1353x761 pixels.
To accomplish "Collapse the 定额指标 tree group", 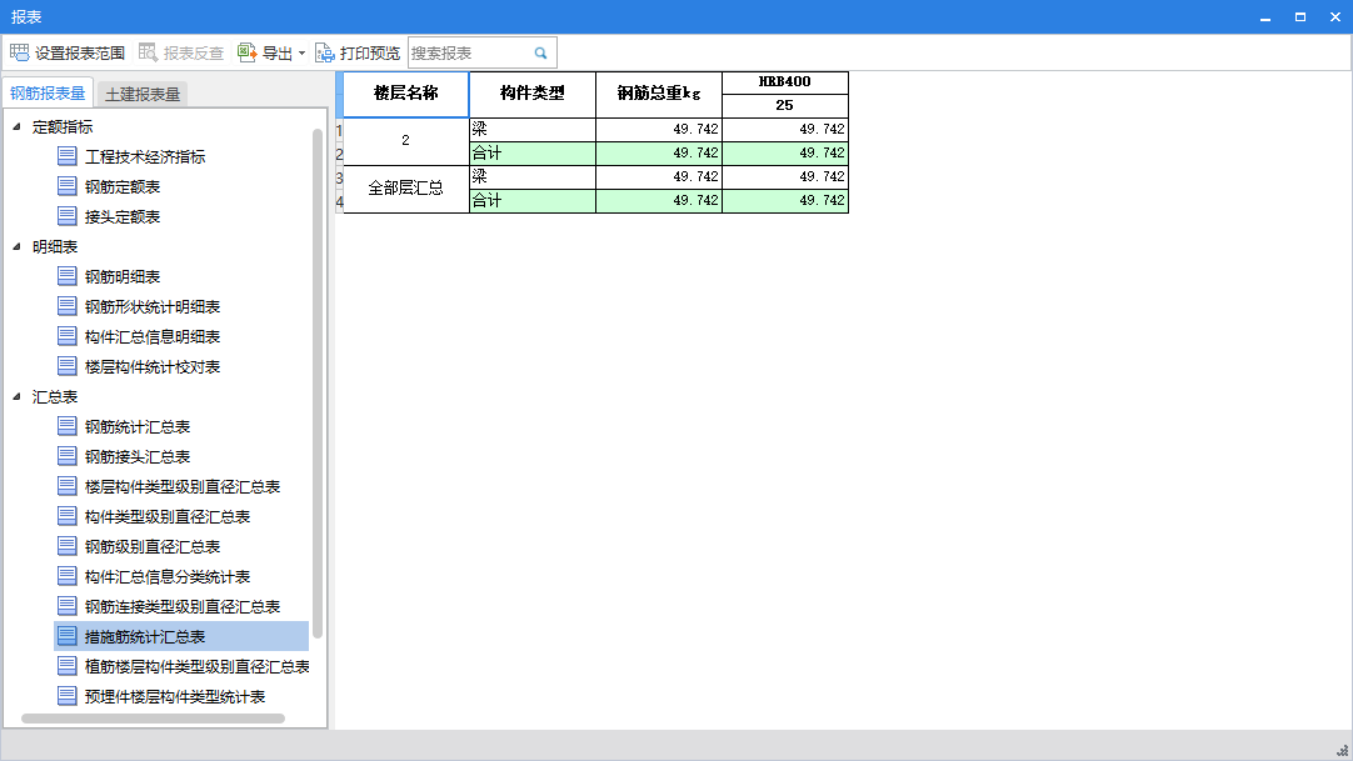I will [x=17, y=127].
